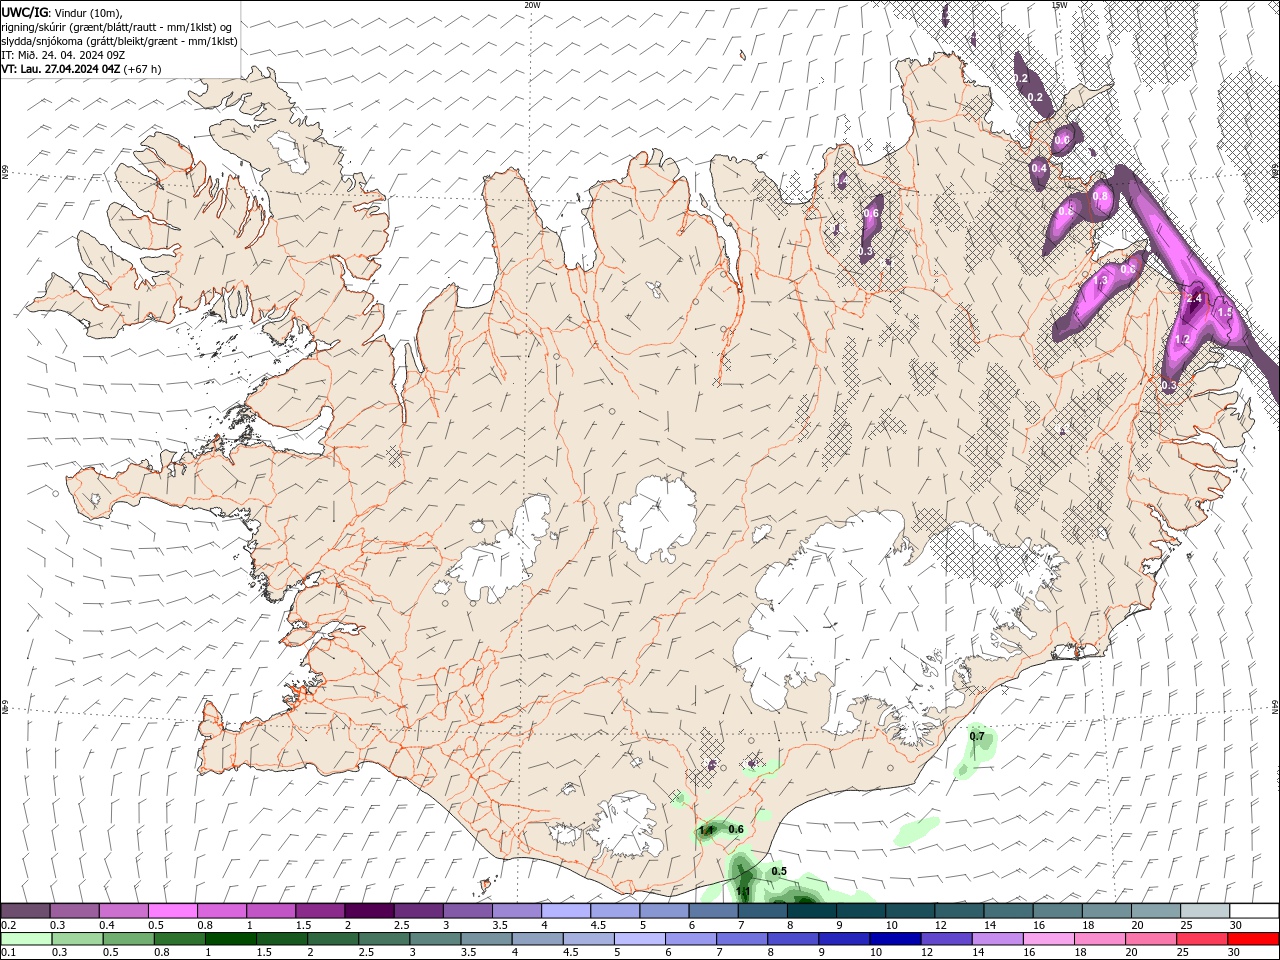Select lower legend swatch labeled 14
The width and height of the screenshot is (1280, 960).
point(997,939)
